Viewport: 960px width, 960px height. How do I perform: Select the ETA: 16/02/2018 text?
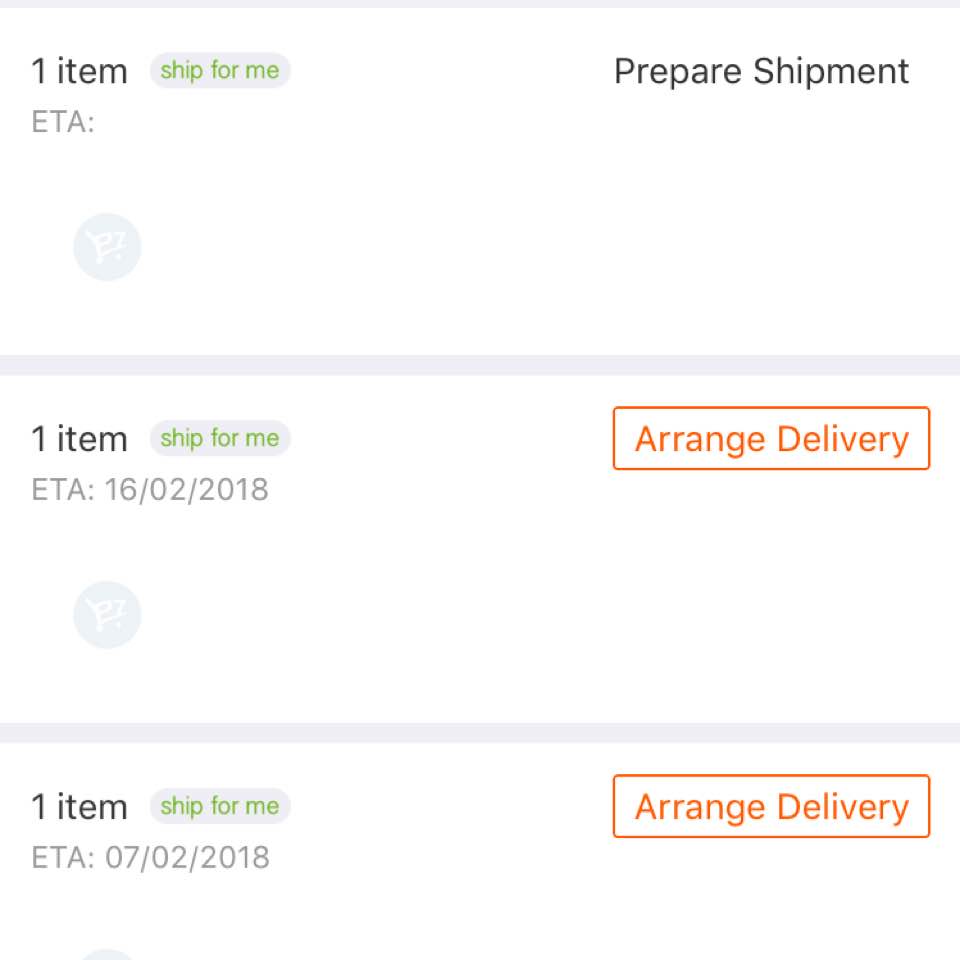click(150, 490)
